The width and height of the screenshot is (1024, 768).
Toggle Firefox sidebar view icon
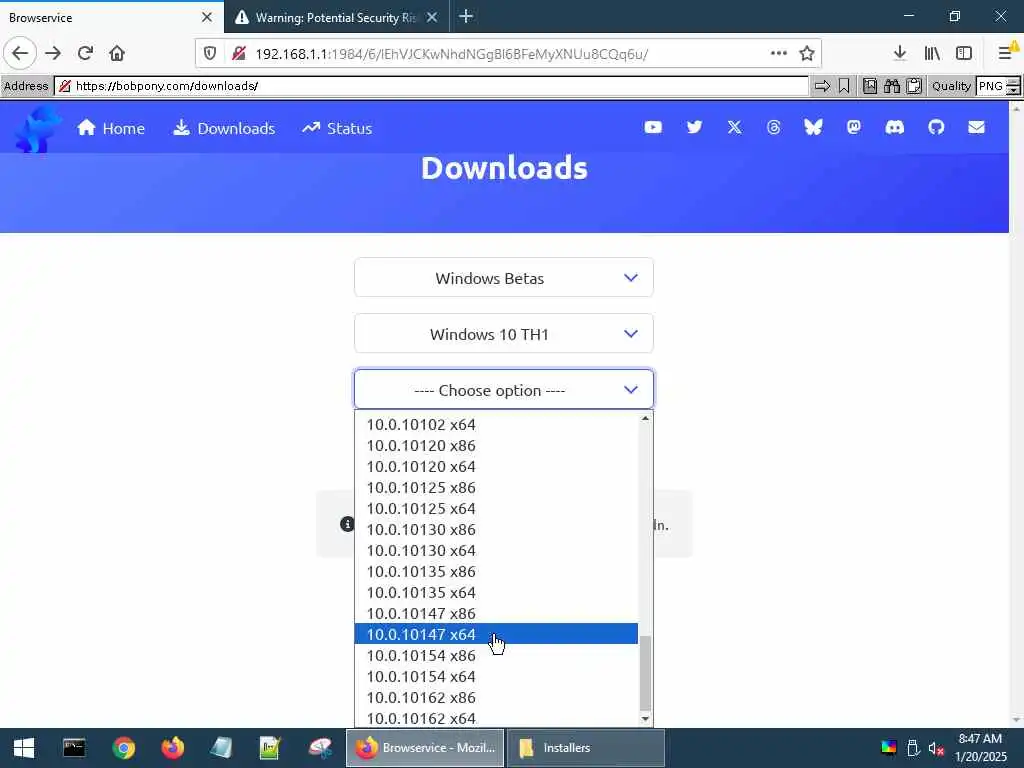pyautogui.click(x=964, y=54)
